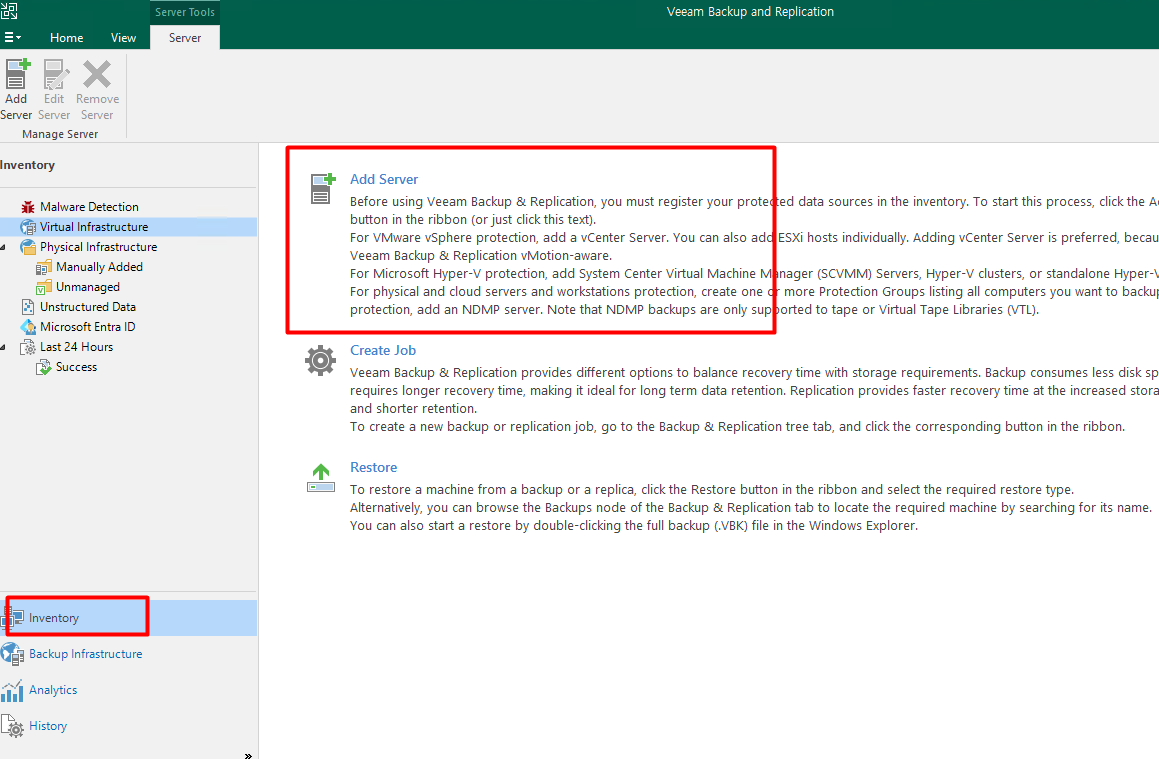Click the Server Tools contextual tab label
This screenshot has width=1159, height=759.
coord(185,12)
